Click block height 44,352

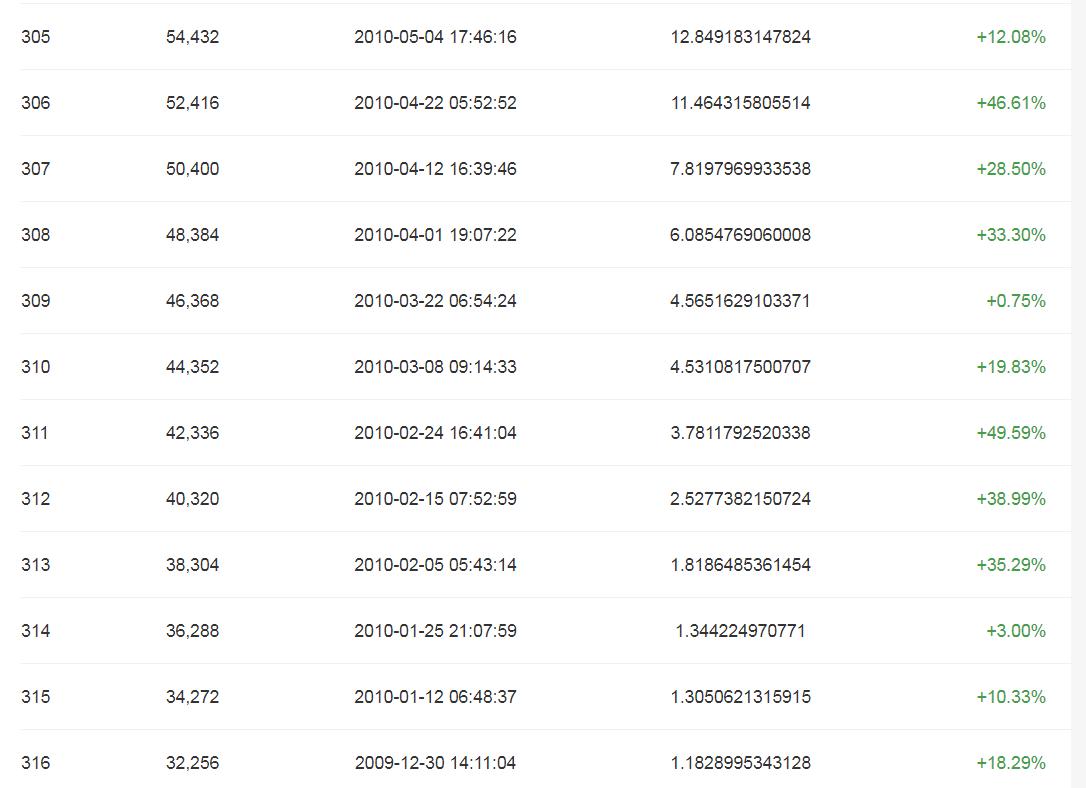192,367
